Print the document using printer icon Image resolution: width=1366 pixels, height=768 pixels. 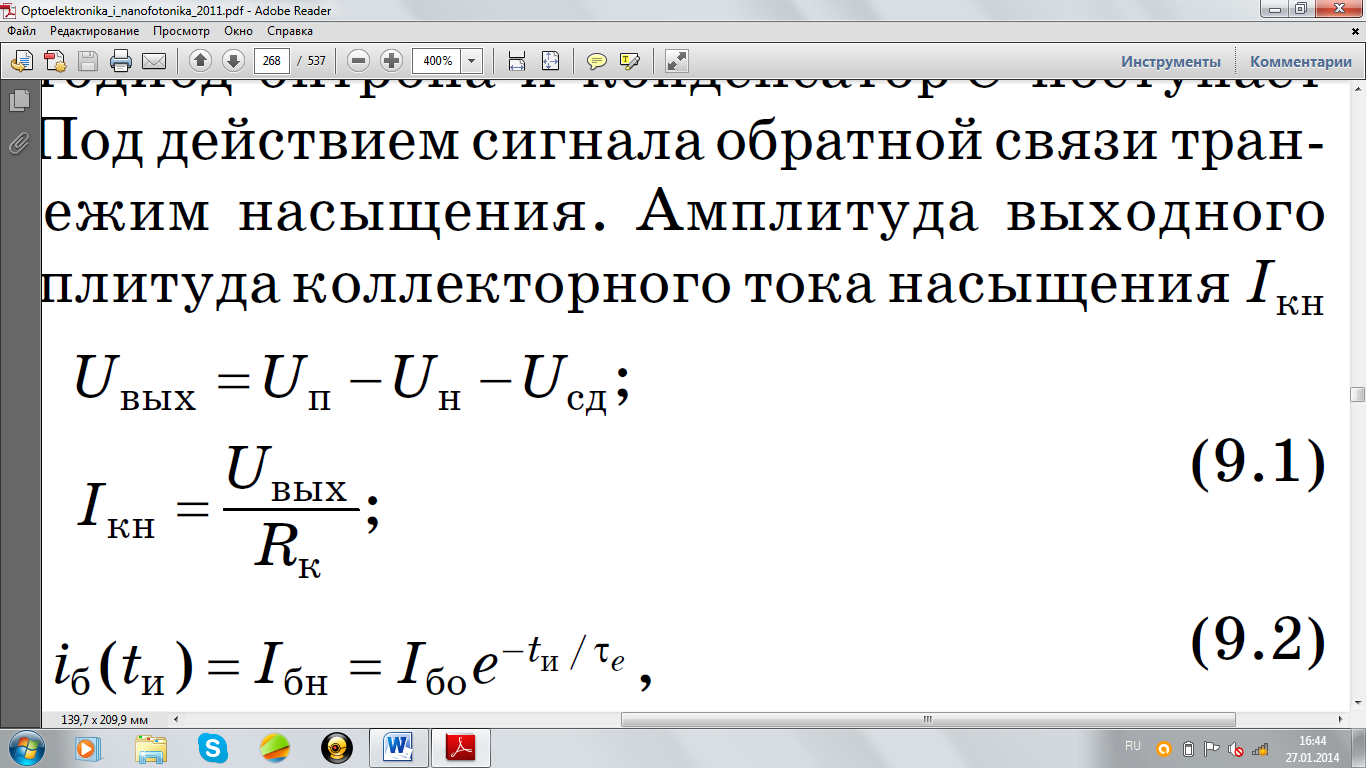point(121,60)
